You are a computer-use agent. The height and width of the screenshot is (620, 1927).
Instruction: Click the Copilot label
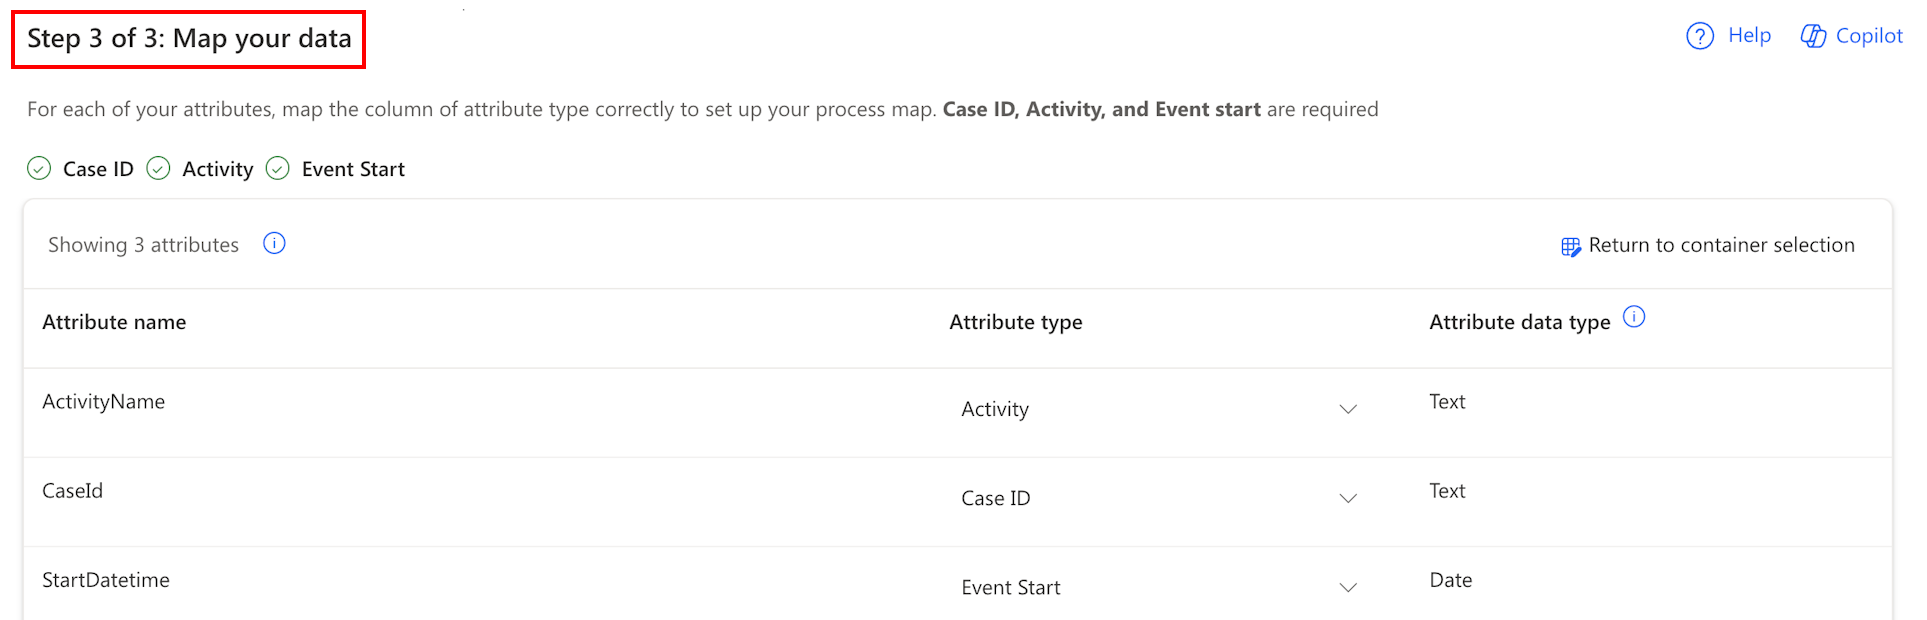click(x=1869, y=36)
